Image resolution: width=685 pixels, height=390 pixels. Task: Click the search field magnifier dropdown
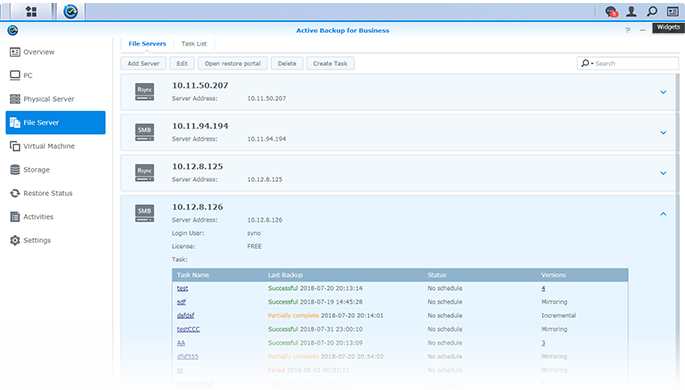pos(586,63)
